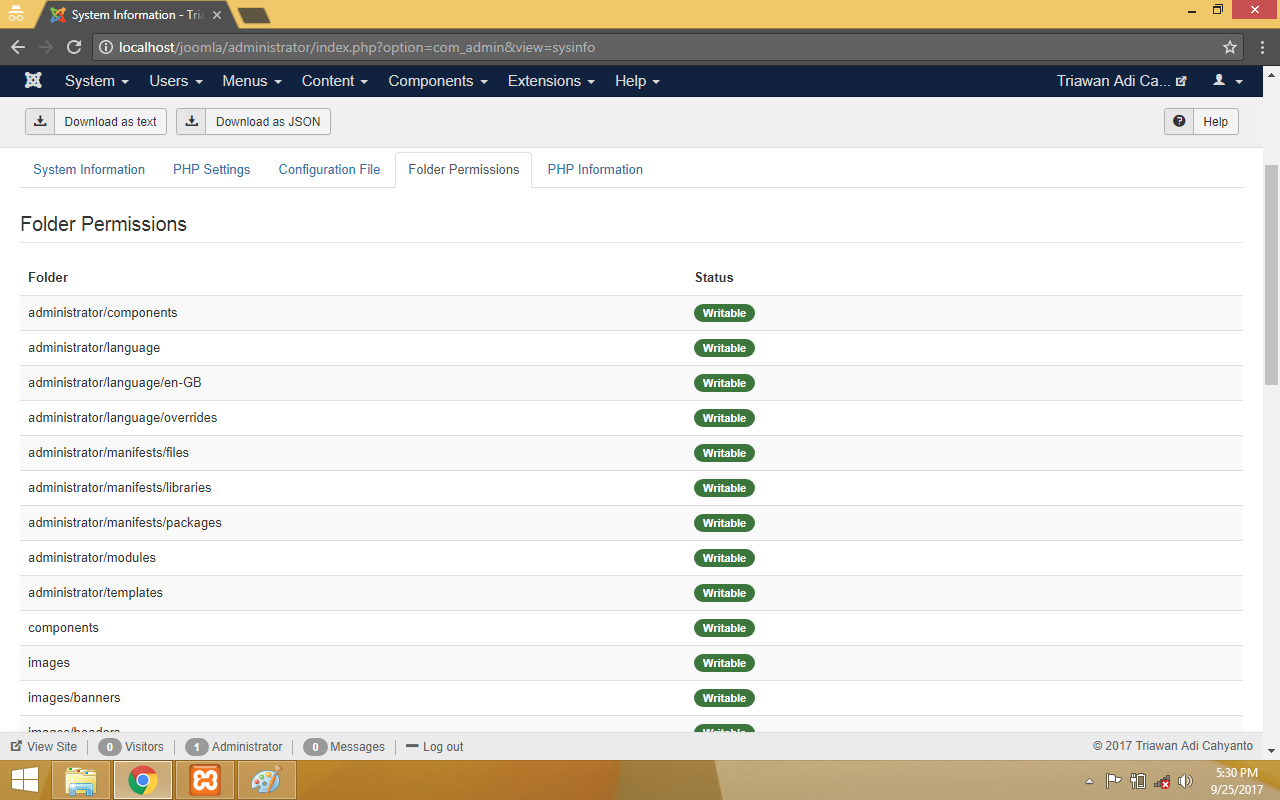Open the Chrome menu icon
Screen dimensions: 1280x800
pos(1262,47)
